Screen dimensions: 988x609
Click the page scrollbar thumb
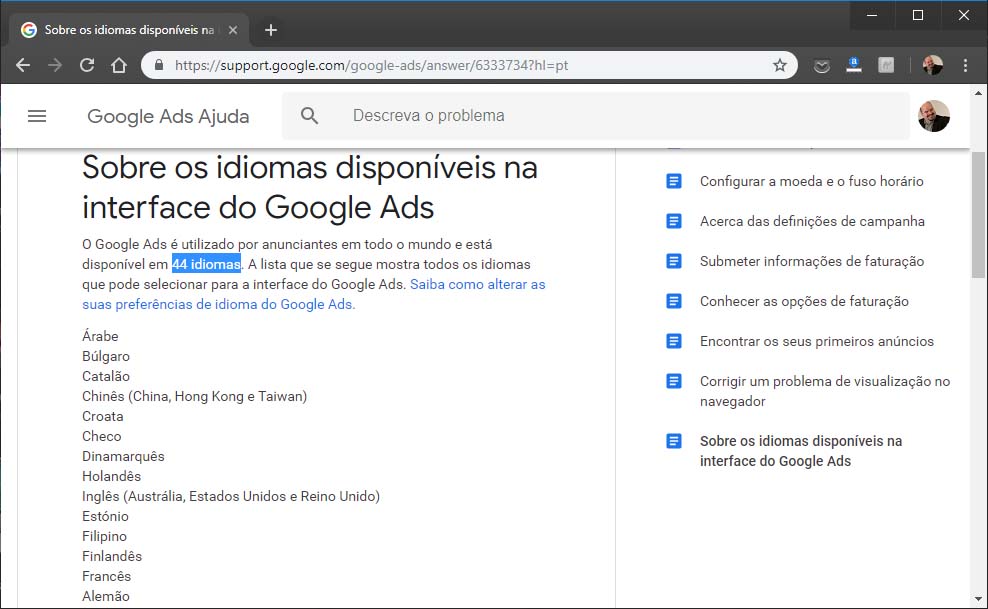point(978,214)
